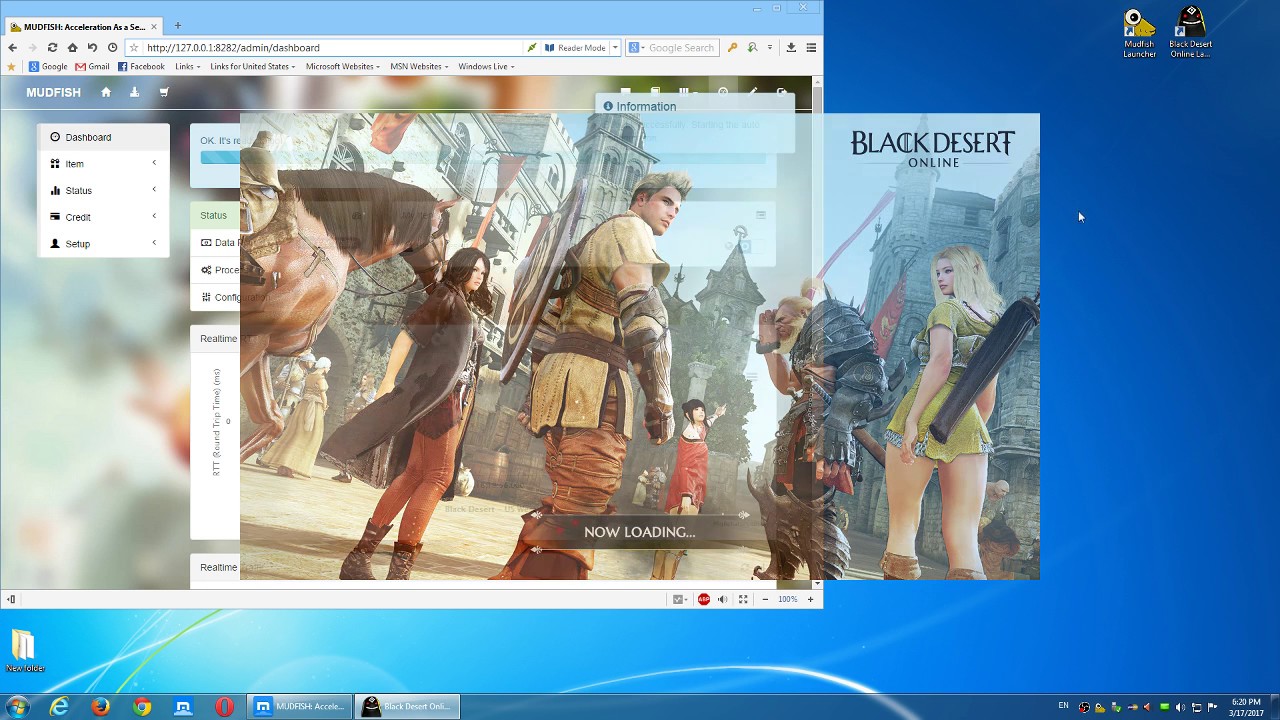Screen dimensions: 1280x720
Task: Click the undo closed tab arrow icon
Action: click(x=92, y=47)
